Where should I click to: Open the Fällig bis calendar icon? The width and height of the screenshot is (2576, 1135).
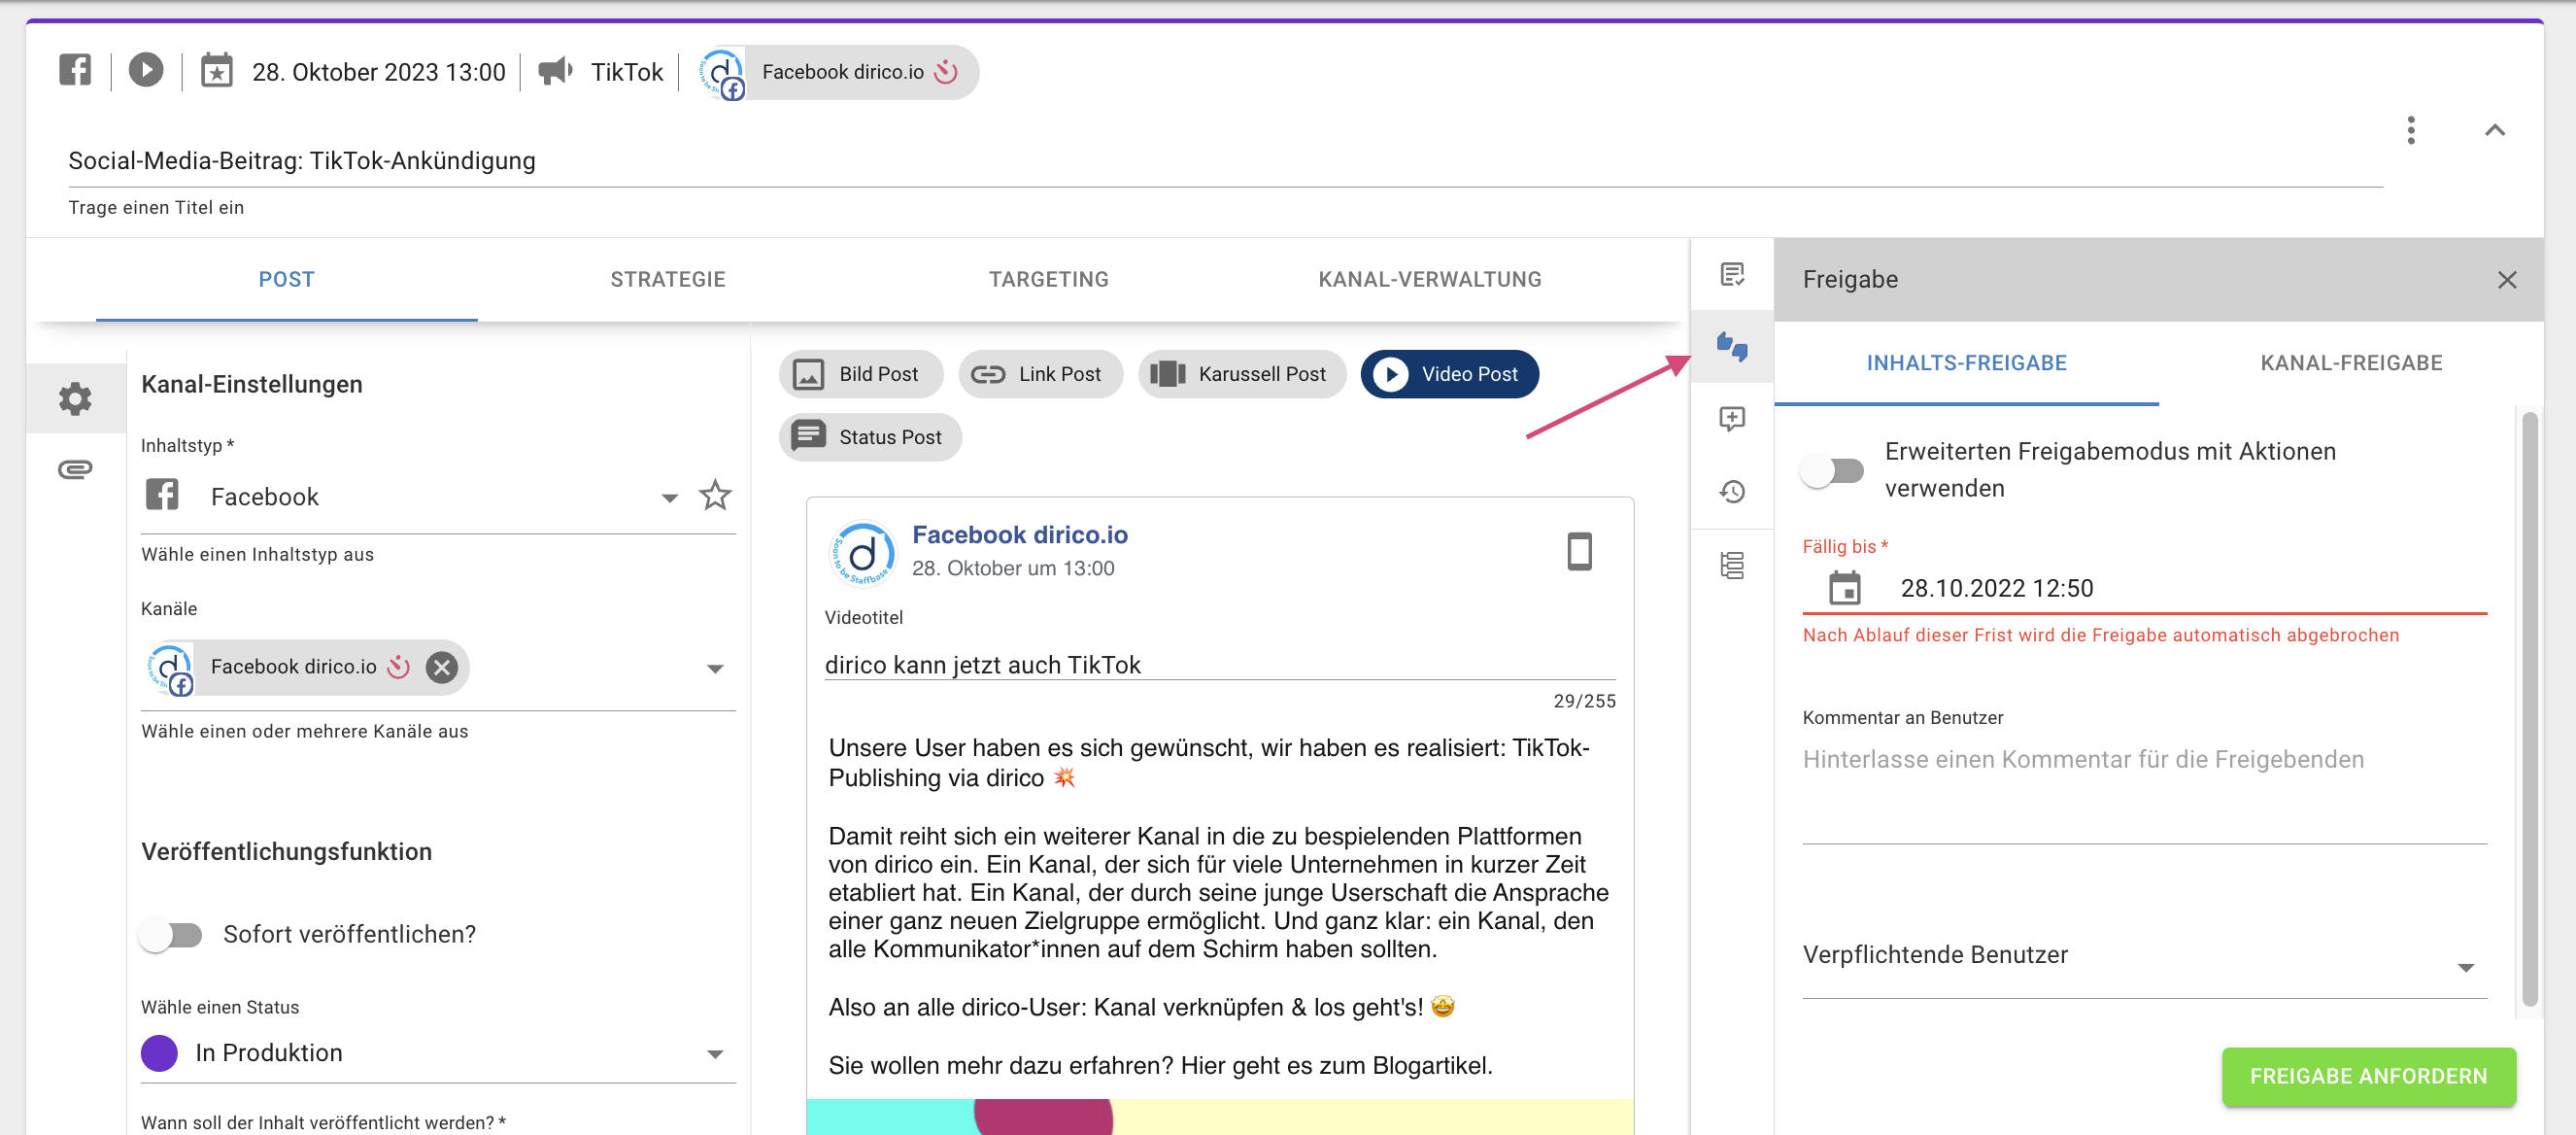click(1844, 588)
